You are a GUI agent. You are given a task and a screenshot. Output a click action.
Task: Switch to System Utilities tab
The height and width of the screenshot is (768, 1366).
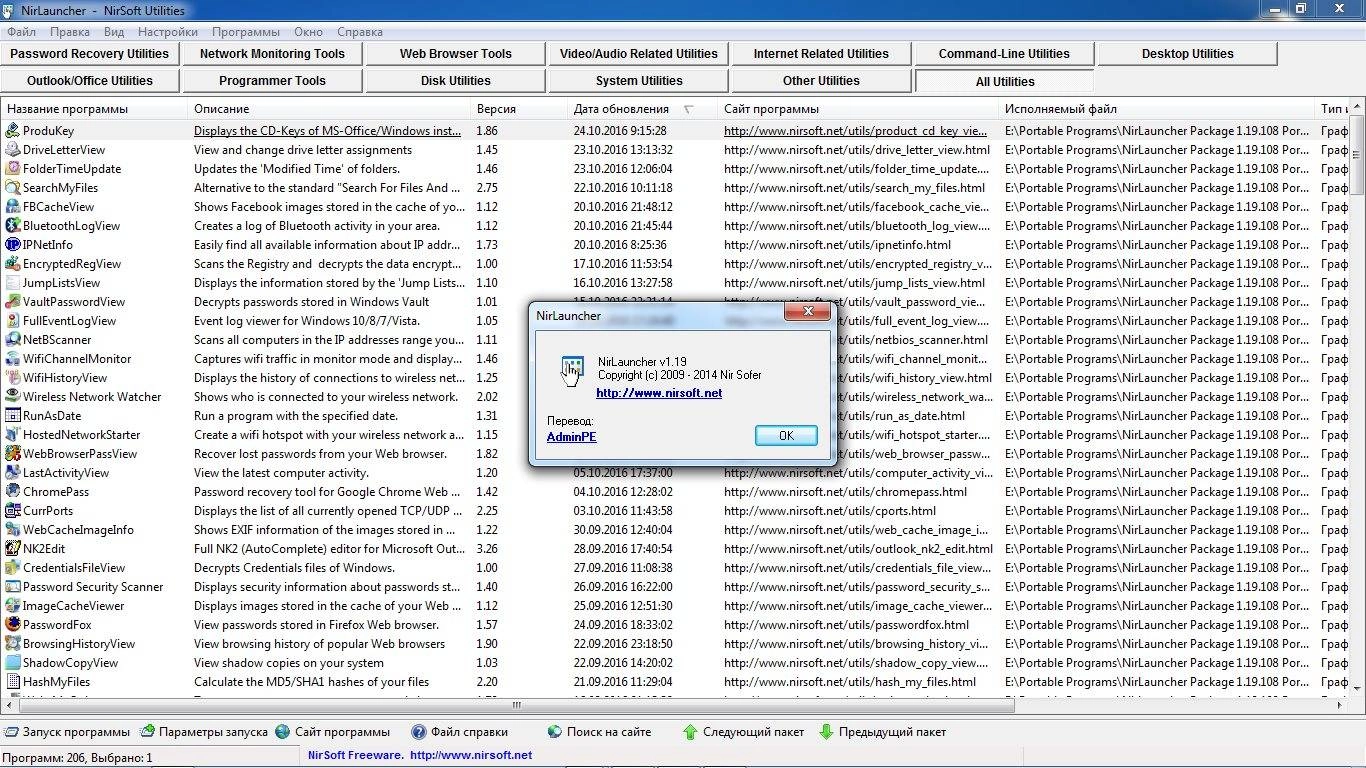coord(638,81)
